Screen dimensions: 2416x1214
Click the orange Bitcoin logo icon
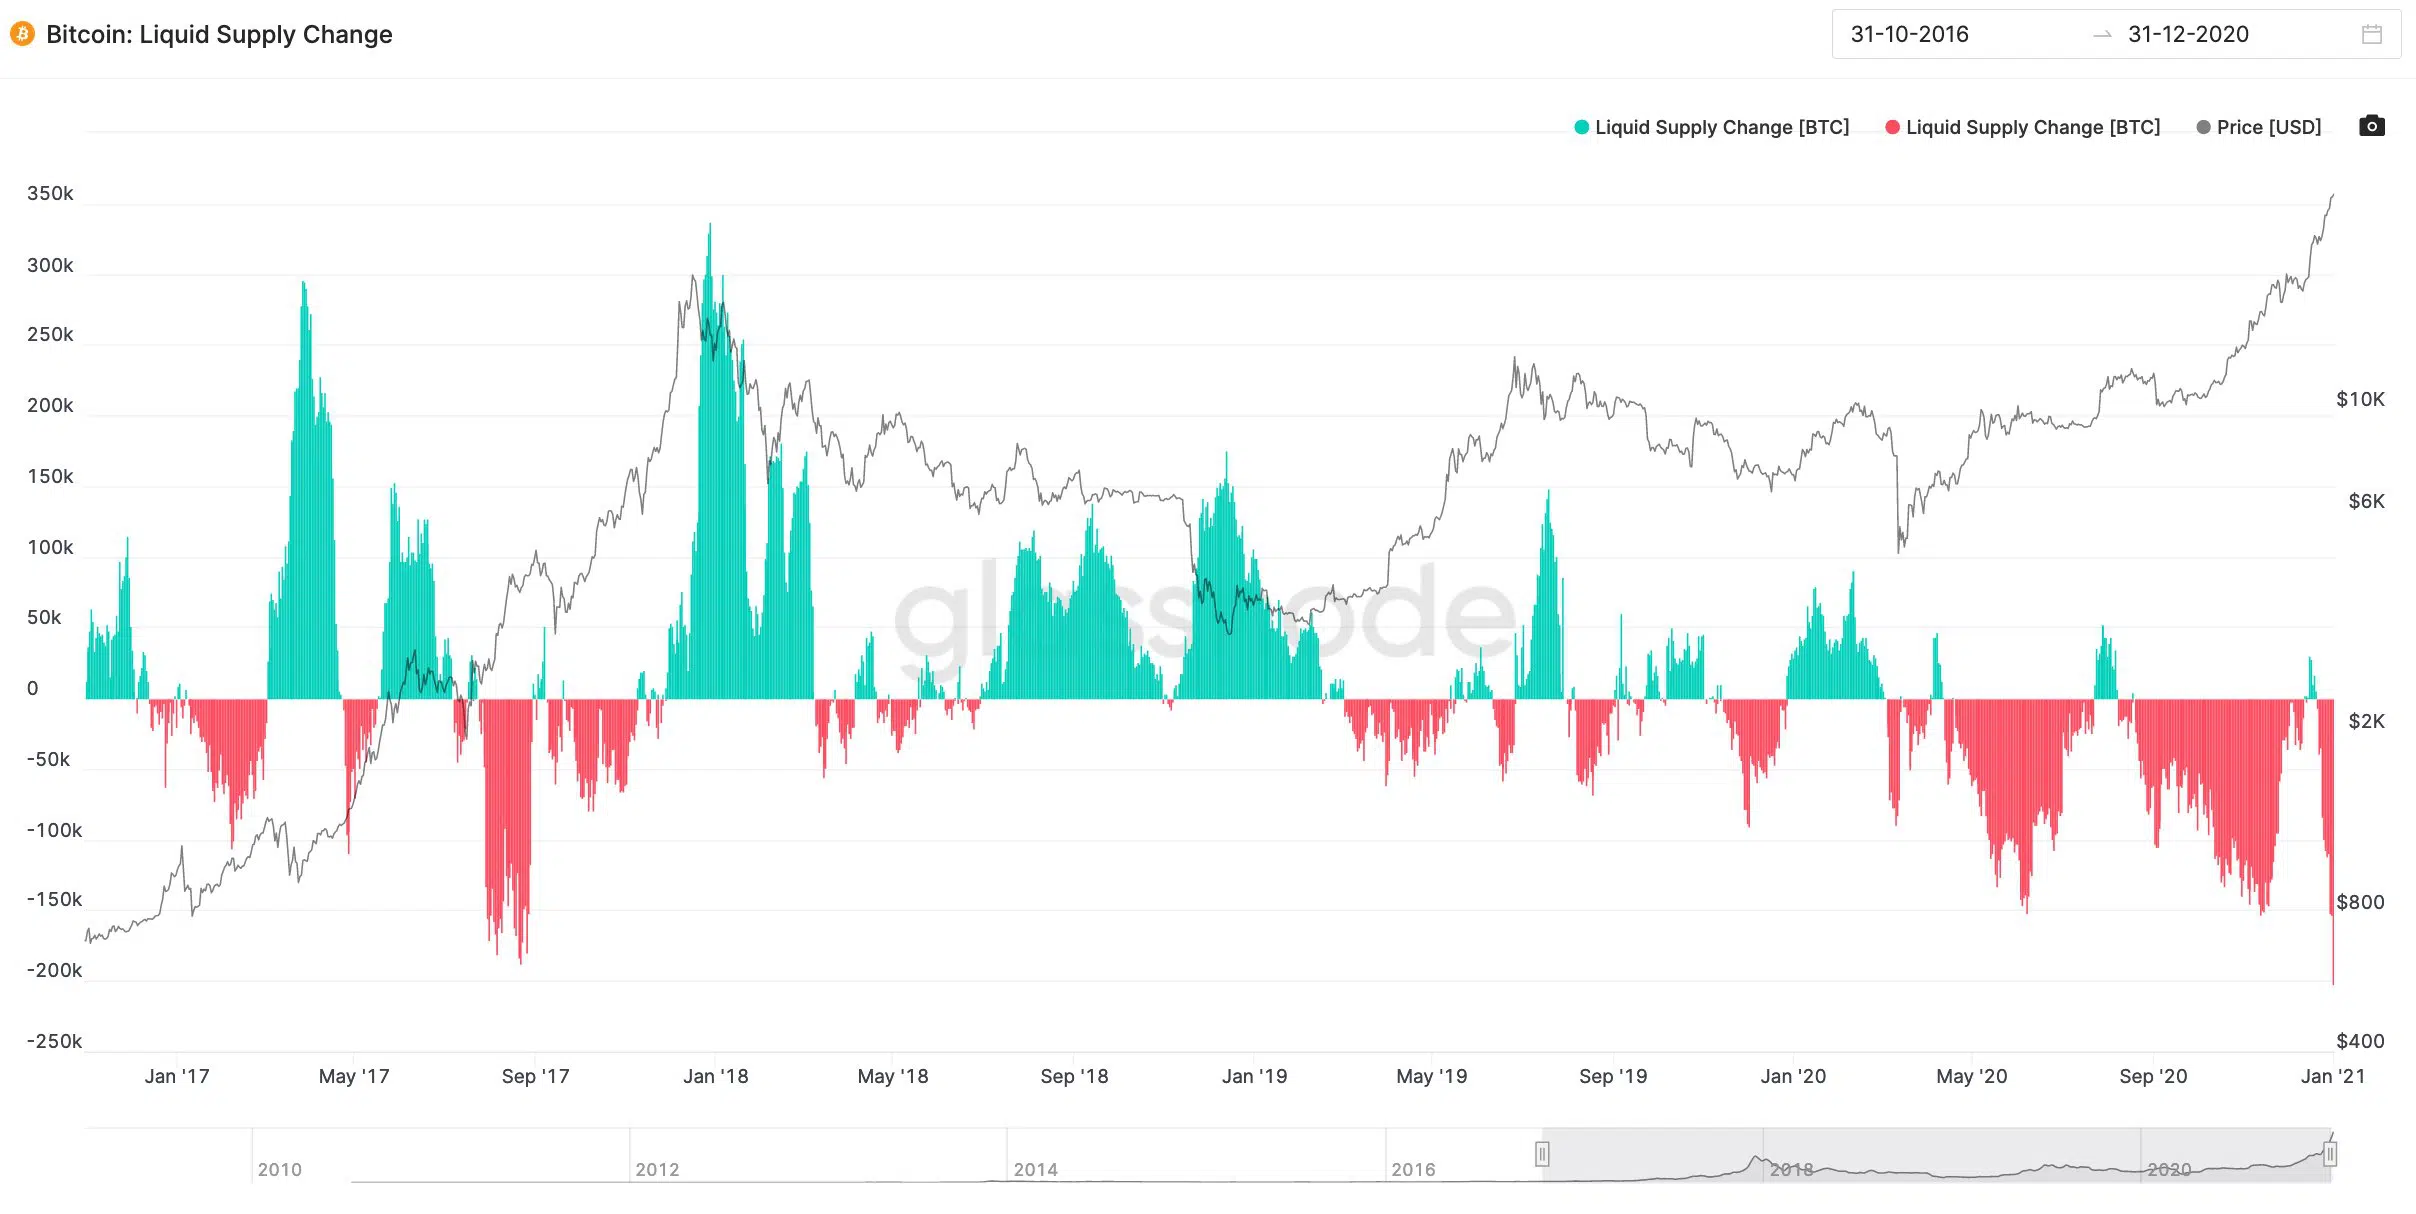[x=22, y=34]
